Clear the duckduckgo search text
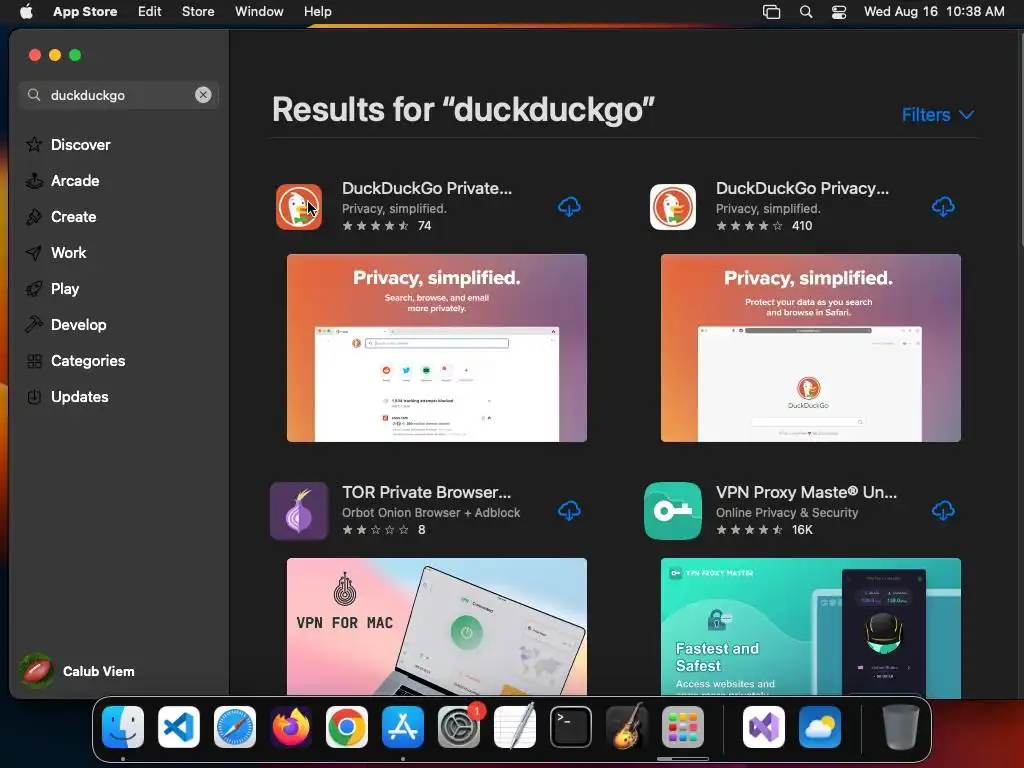The width and height of the screenshot is (1024, 768). 203,95
